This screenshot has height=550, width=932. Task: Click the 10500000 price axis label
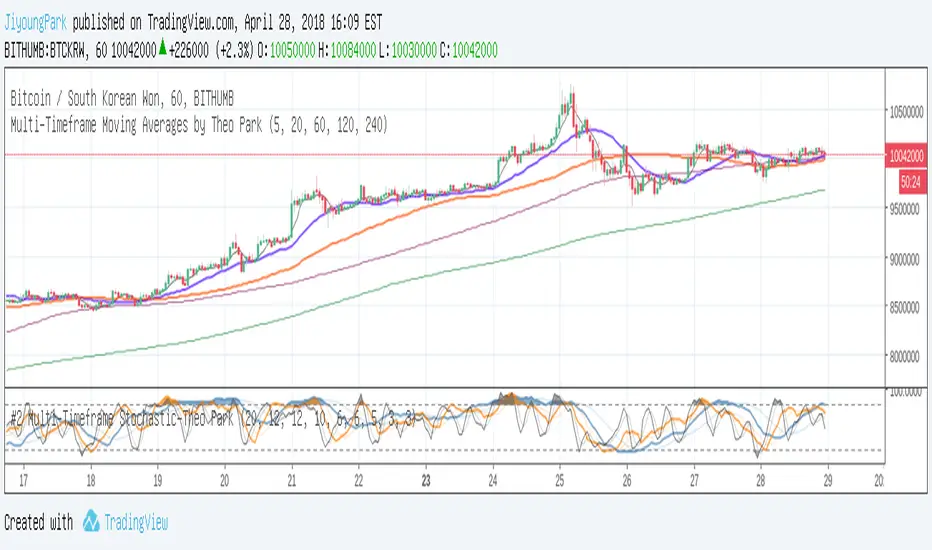click(x=906, y=111)
